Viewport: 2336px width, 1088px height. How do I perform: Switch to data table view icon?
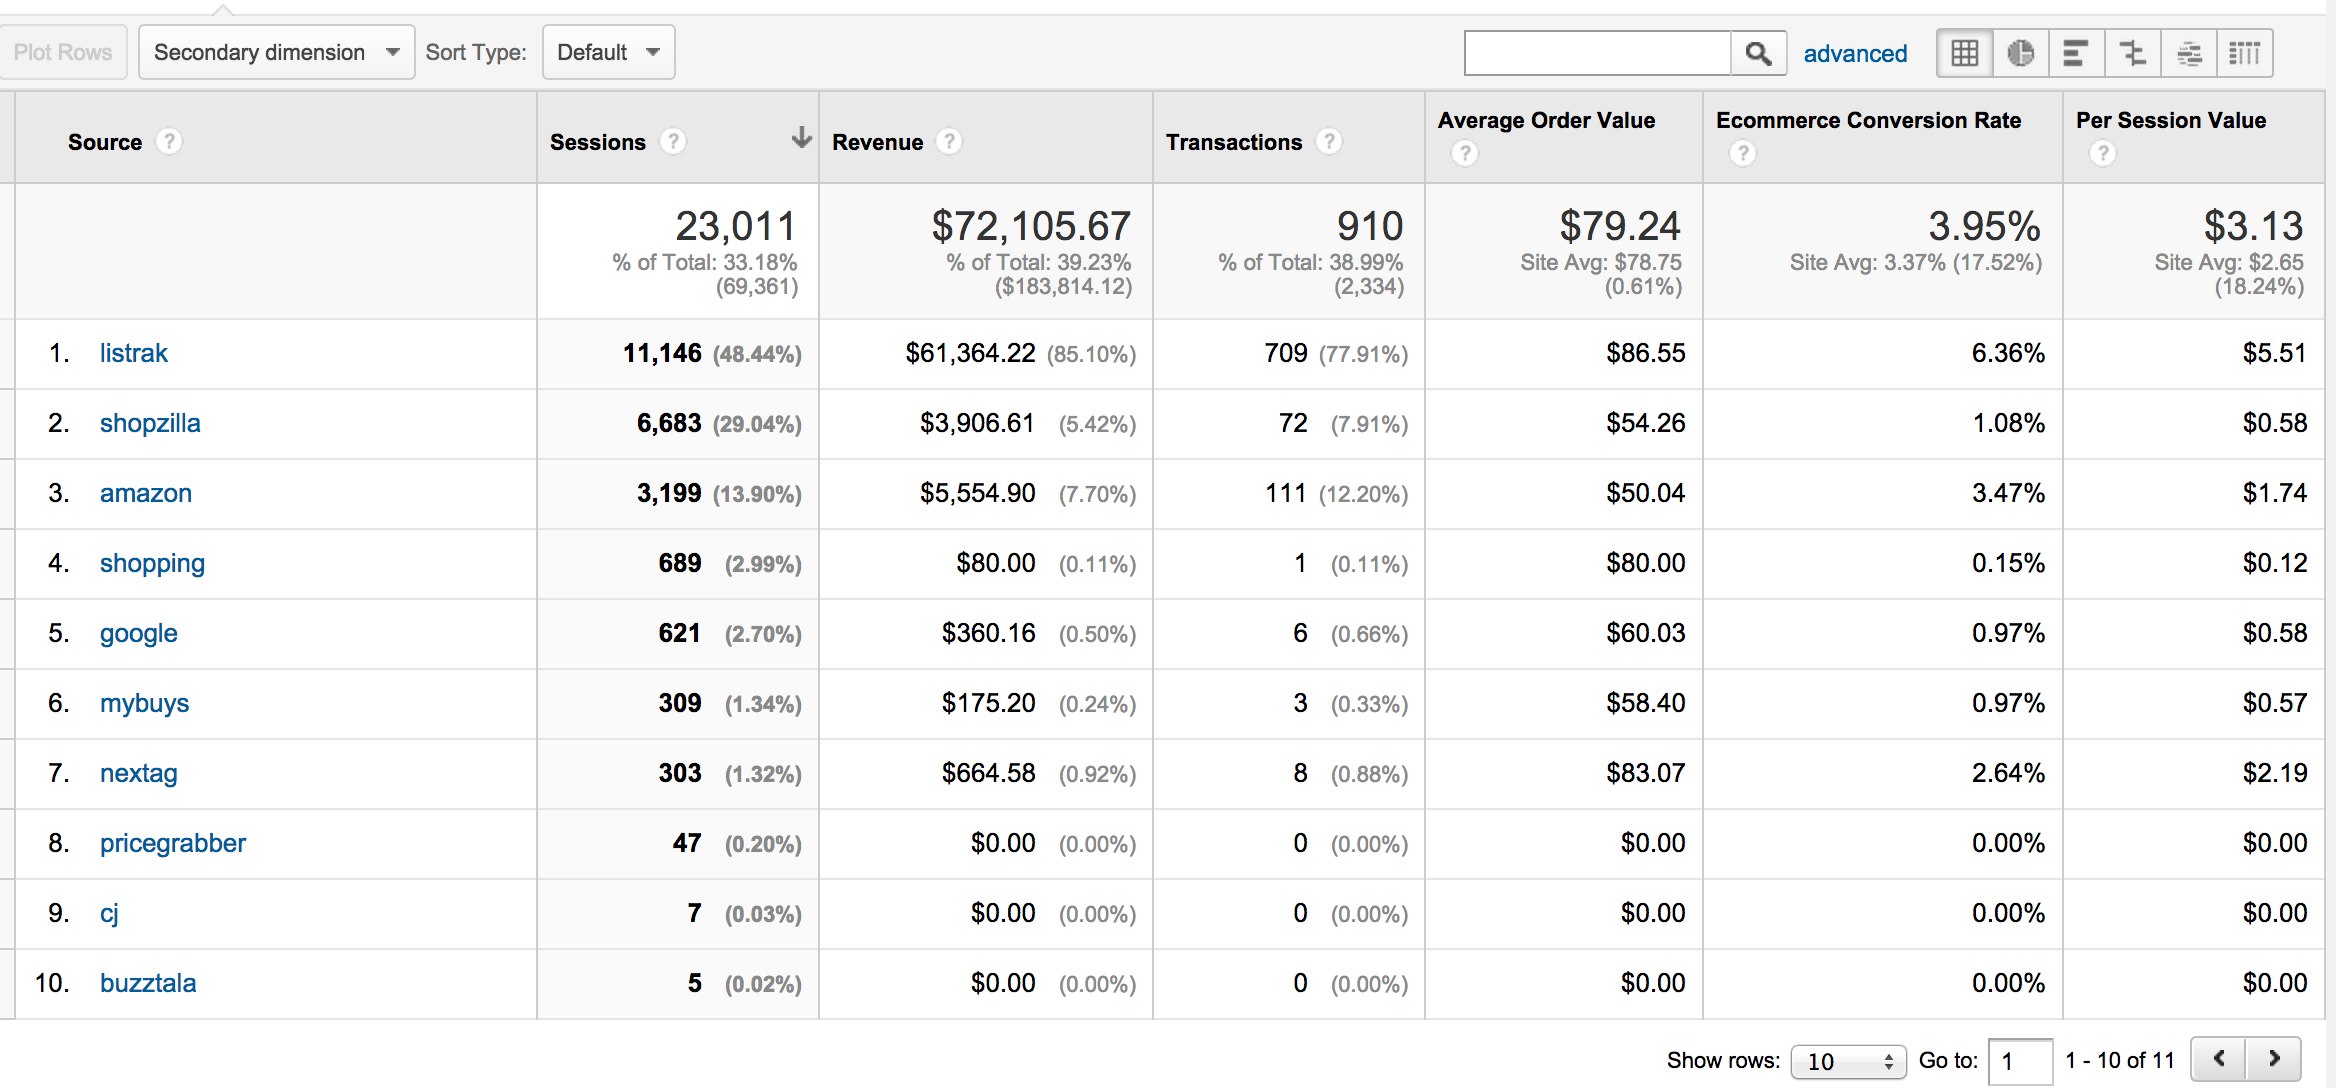pyautogui.click(x=1964, y=53)
